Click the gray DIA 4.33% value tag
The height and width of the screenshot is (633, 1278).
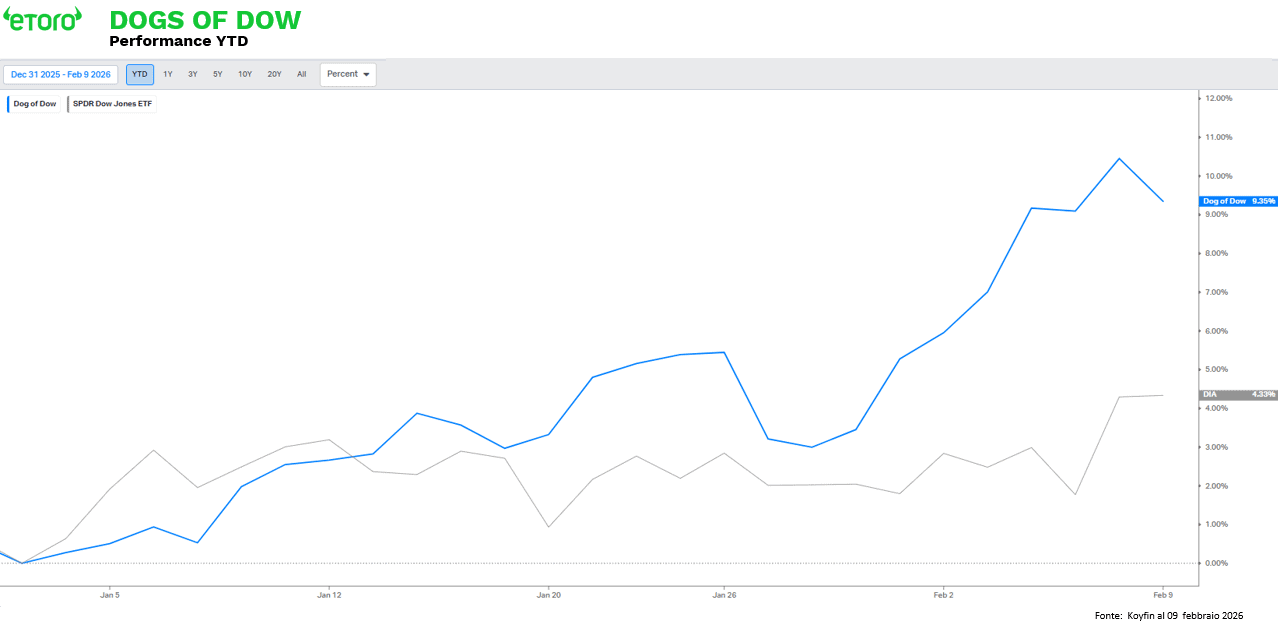1238,395
